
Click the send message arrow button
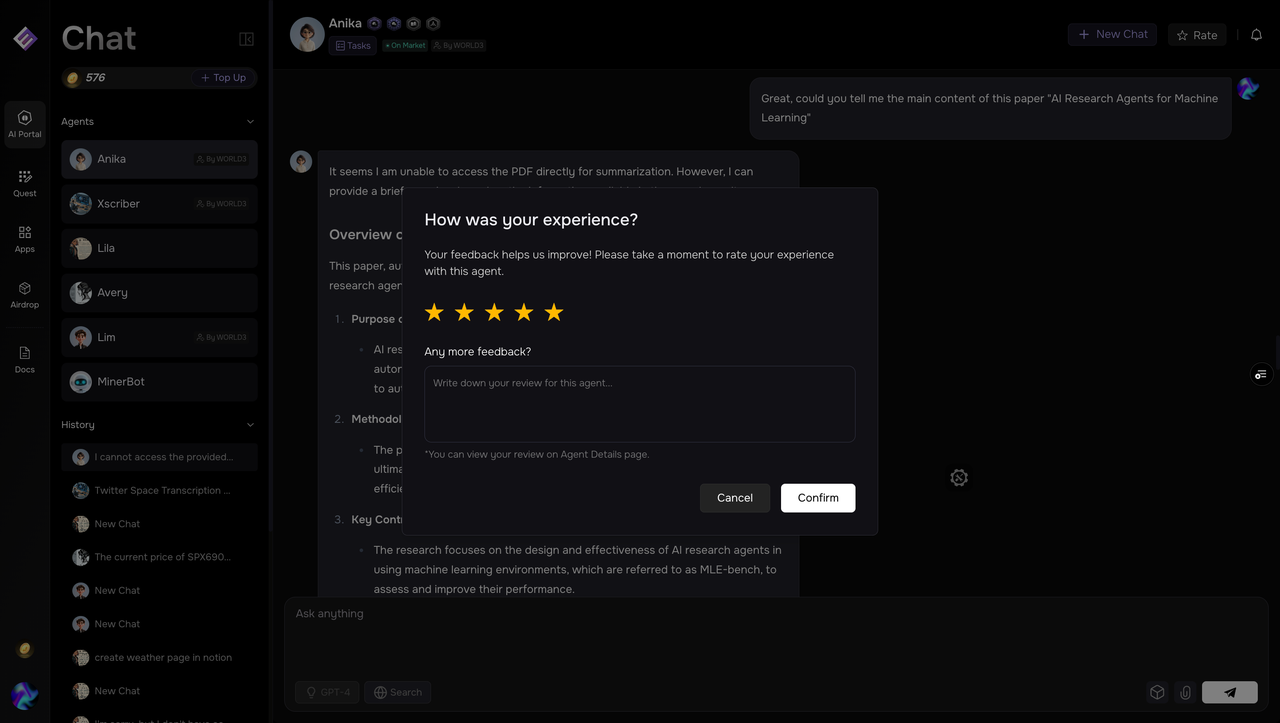click(x=1229, y=692)
